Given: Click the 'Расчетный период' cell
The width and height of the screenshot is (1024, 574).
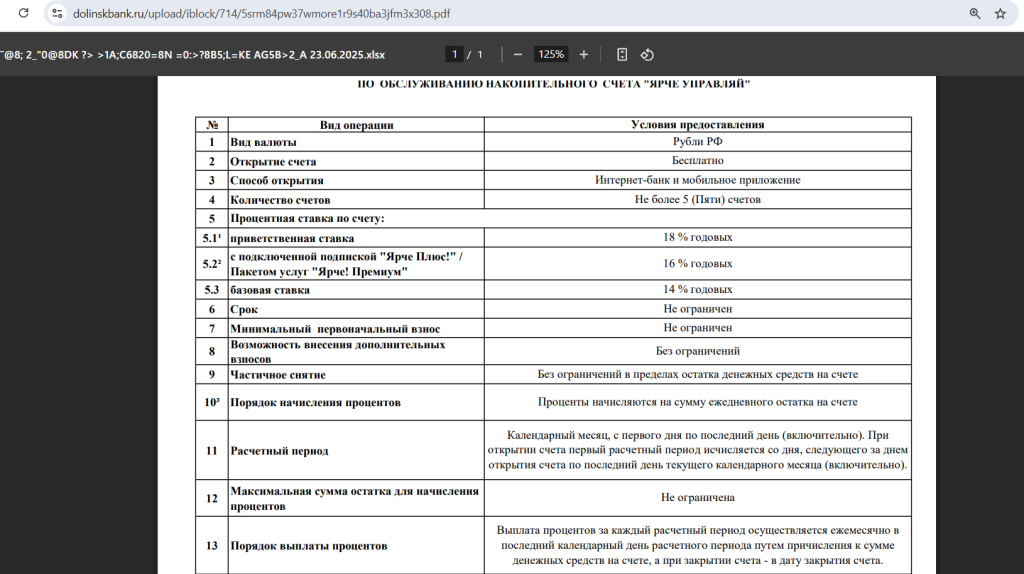Looking at the screenshot, I should [x=357, y=451].
